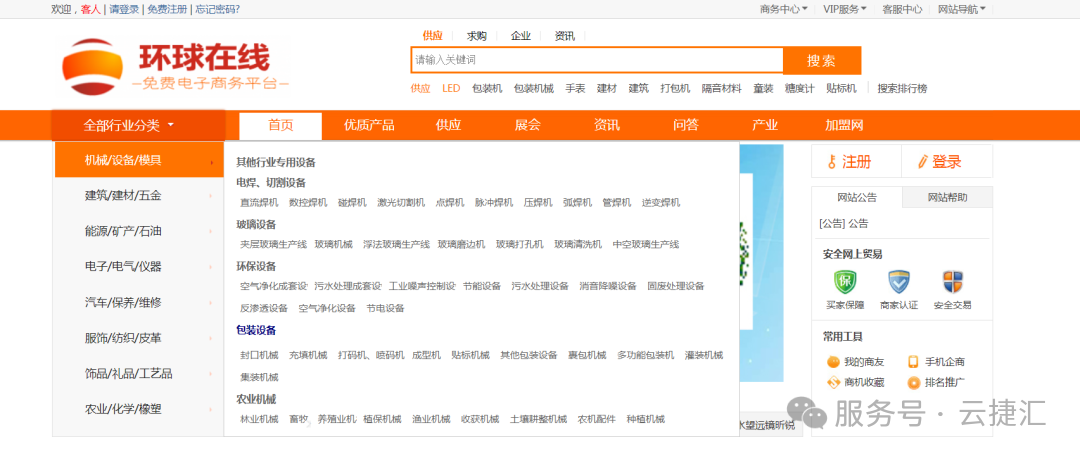Open 排名推广 tool icon

coord(913,382)
